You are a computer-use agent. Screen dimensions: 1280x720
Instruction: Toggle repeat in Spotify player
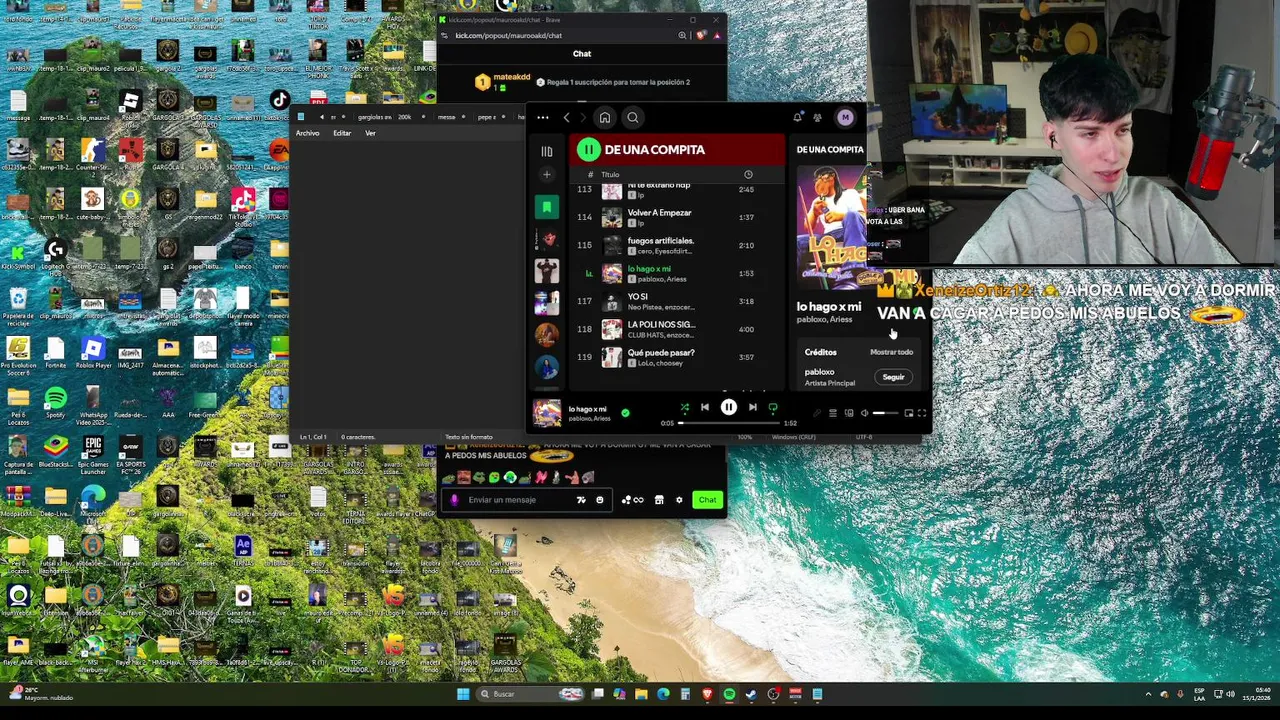pos(772,407)
